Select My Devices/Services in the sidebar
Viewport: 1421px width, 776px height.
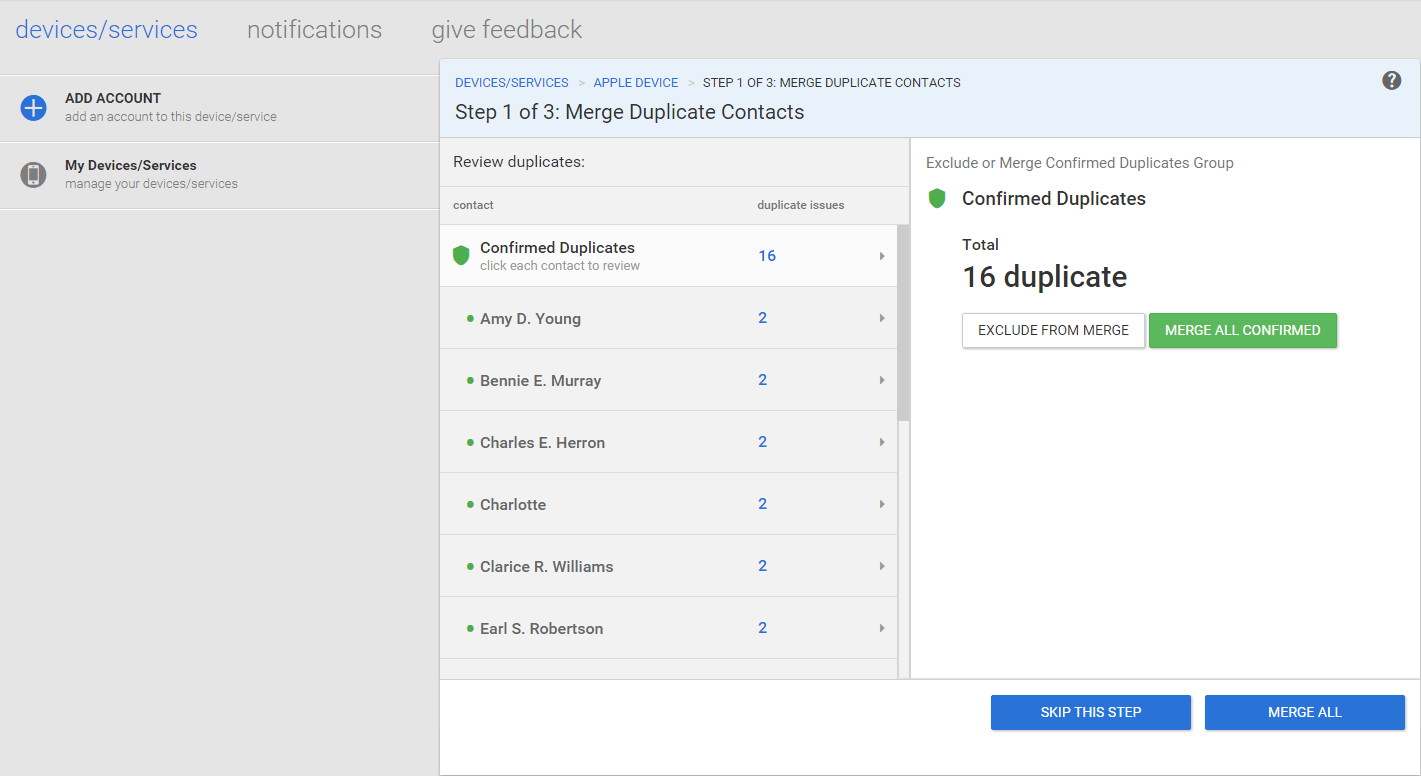pos(219,175)
